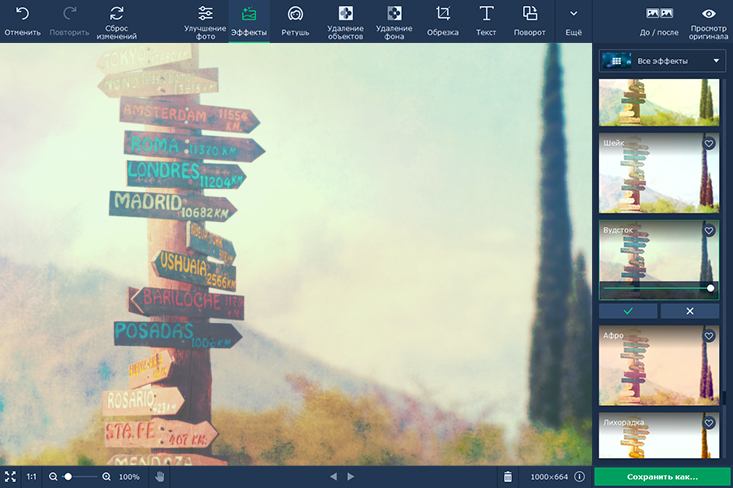Toggle favorite heart on Афро effect
733x488 pixels.
tap(709, 337)
